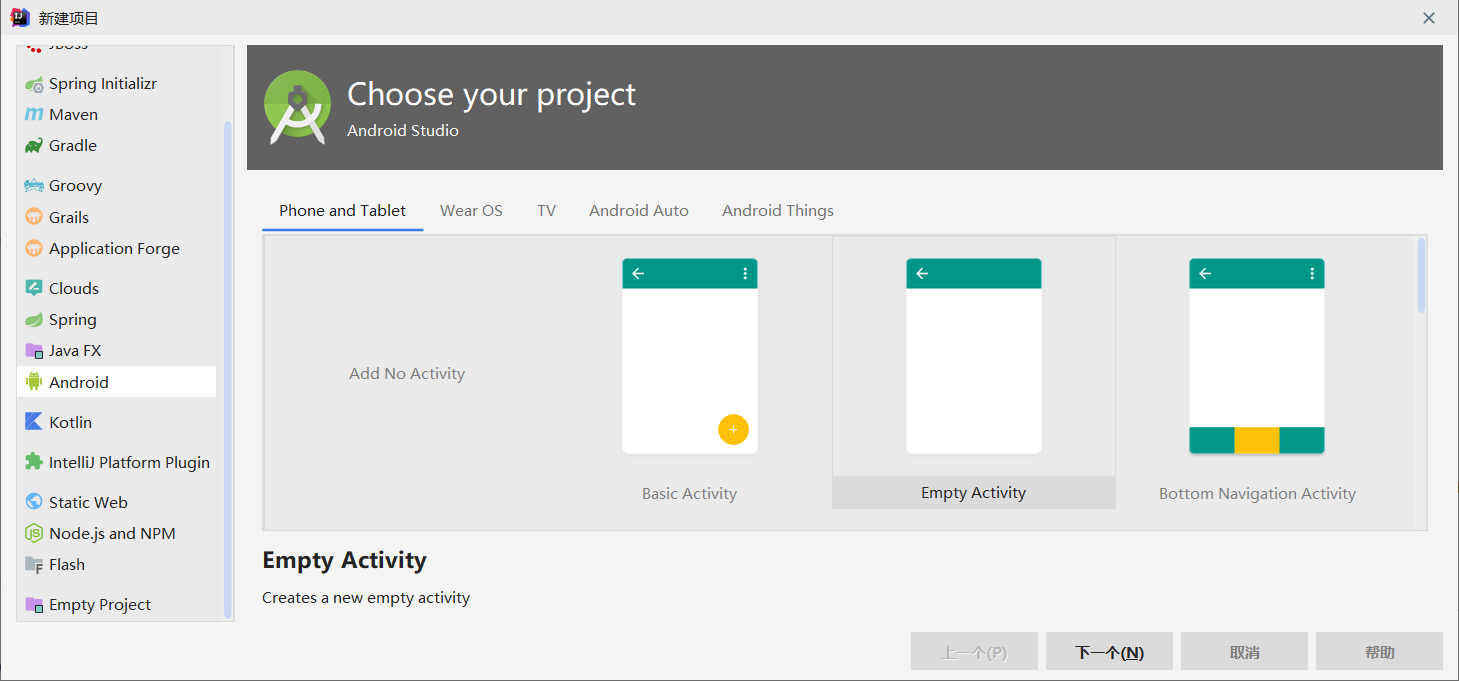This screenshot has width=1459, height=681.
Task: Click the Application Forge icon
Action: (34, 248)
